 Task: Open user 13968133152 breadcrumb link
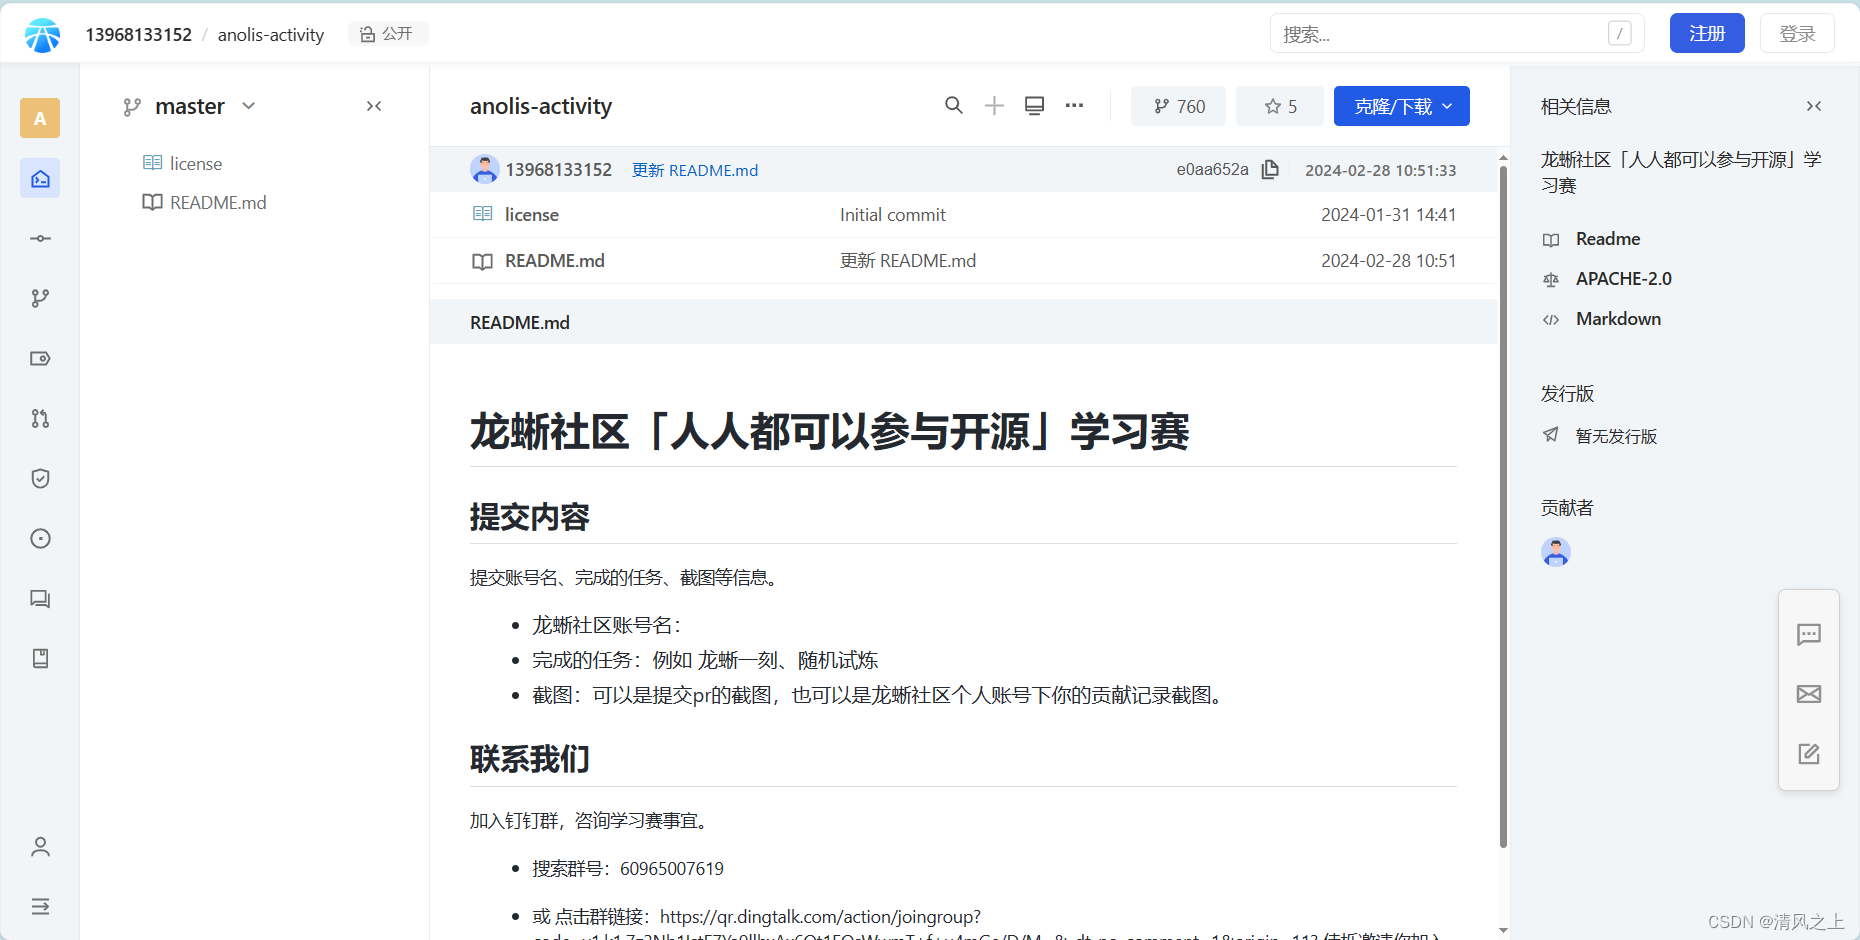(138, 34)
